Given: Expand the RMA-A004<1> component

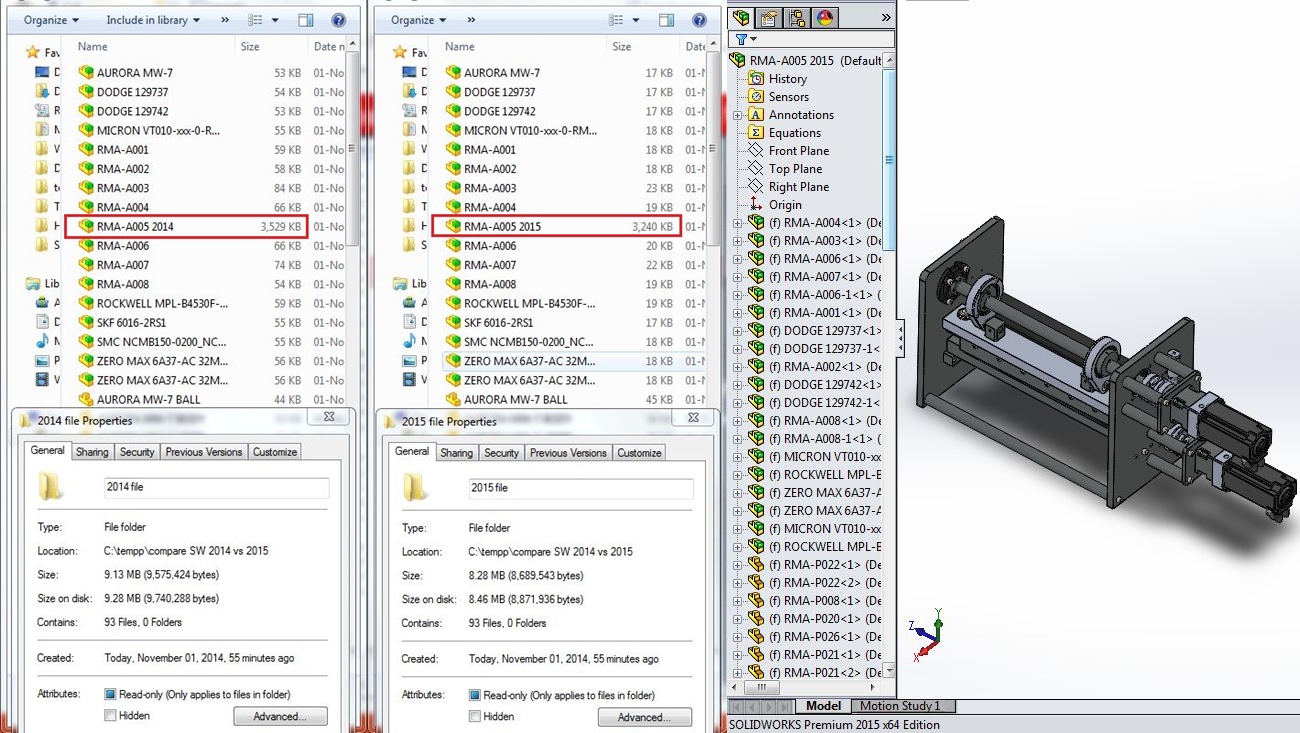Looking at the screenshot, I should click(738, 223).
